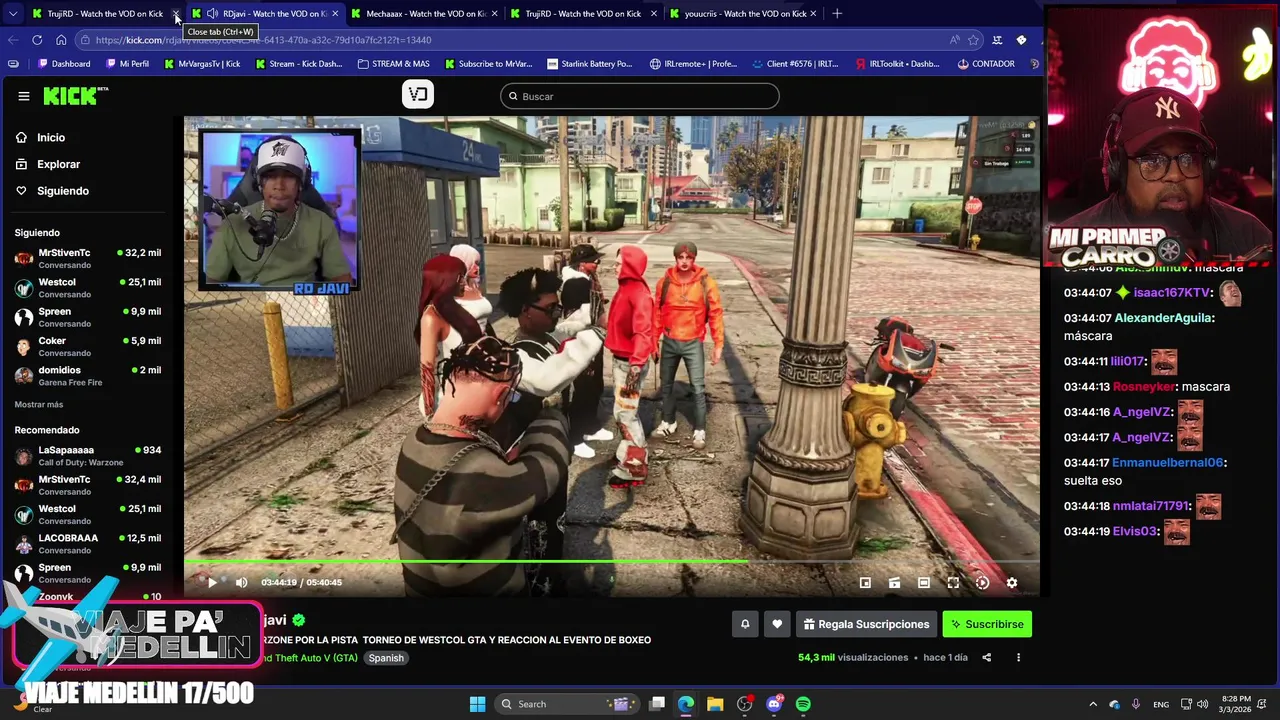This screenshot has width=1280, height=720.
Task: Click the Buscar search field
Action: pyautogui.click(x=640, y=96)
